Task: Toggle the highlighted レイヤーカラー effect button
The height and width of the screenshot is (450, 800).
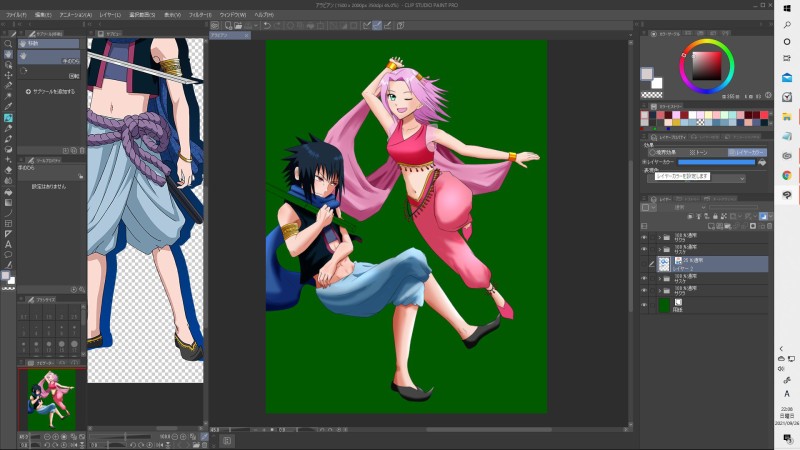Action: [x=747, y=152]
